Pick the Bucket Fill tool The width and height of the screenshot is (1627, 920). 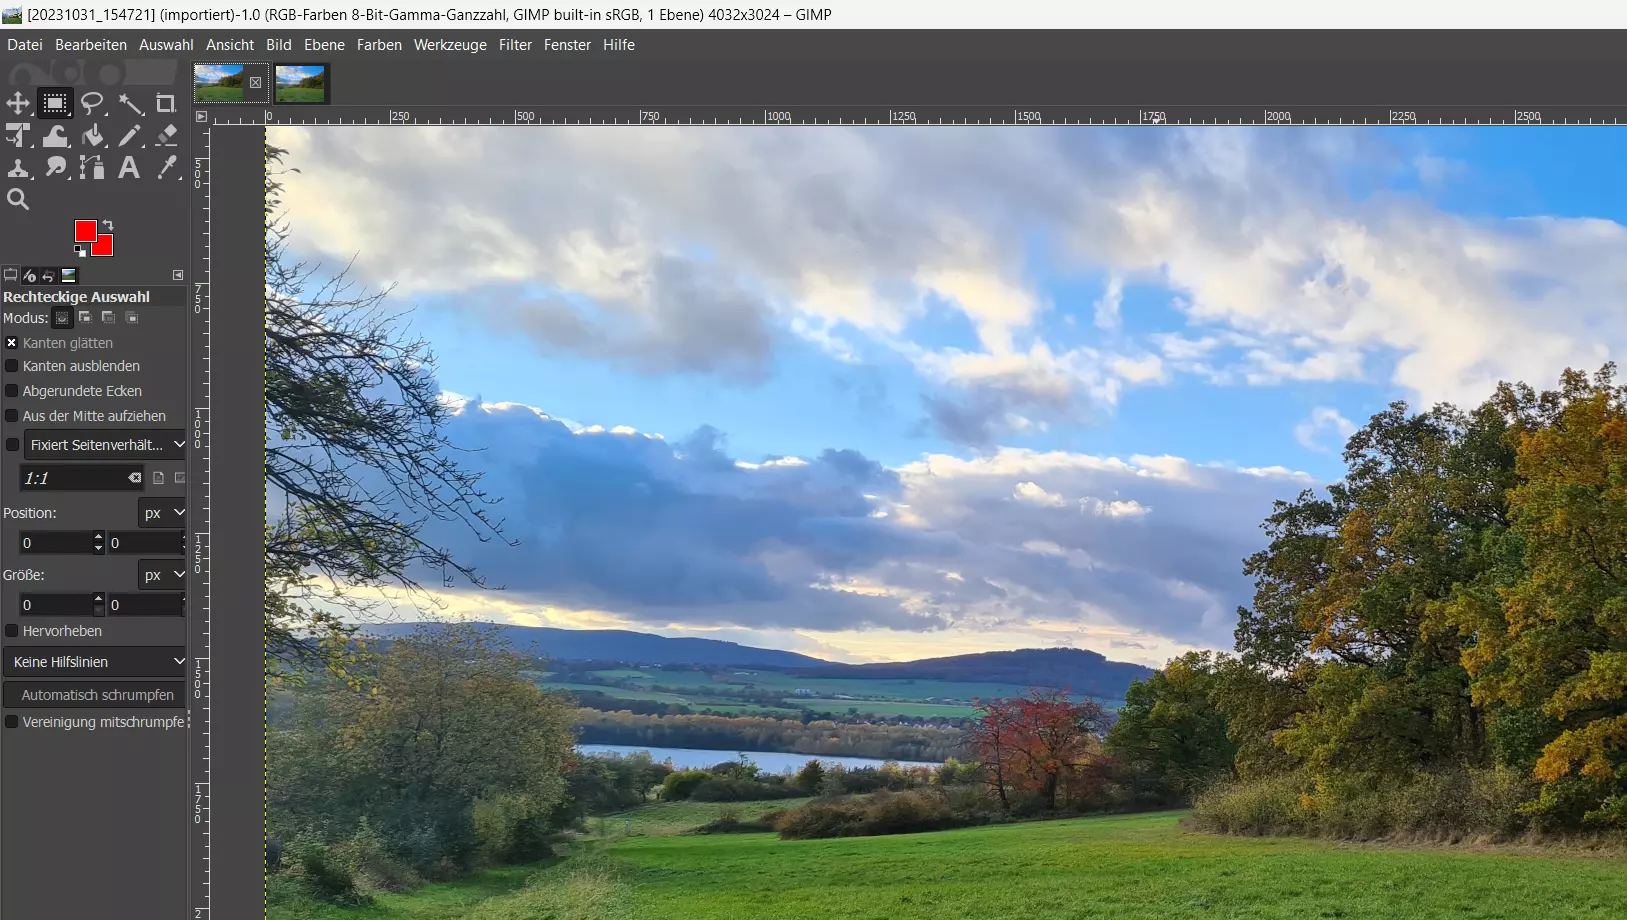click(92, 136)
